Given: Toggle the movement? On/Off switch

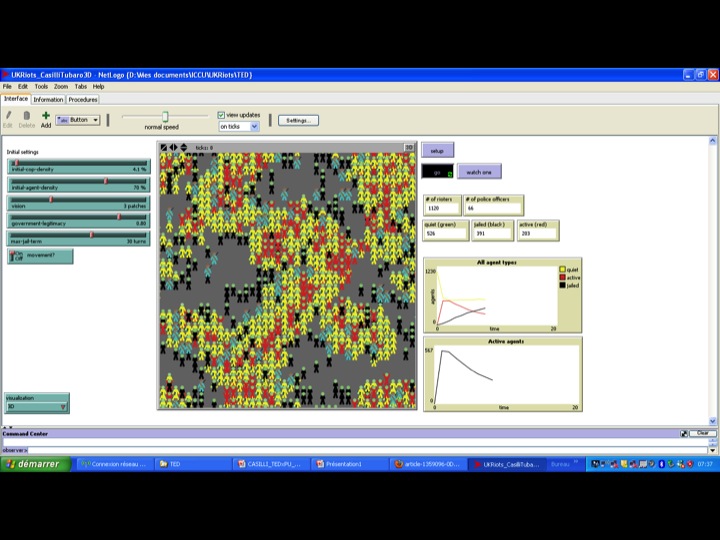Looking at the screenshot, I should [40, 256].
